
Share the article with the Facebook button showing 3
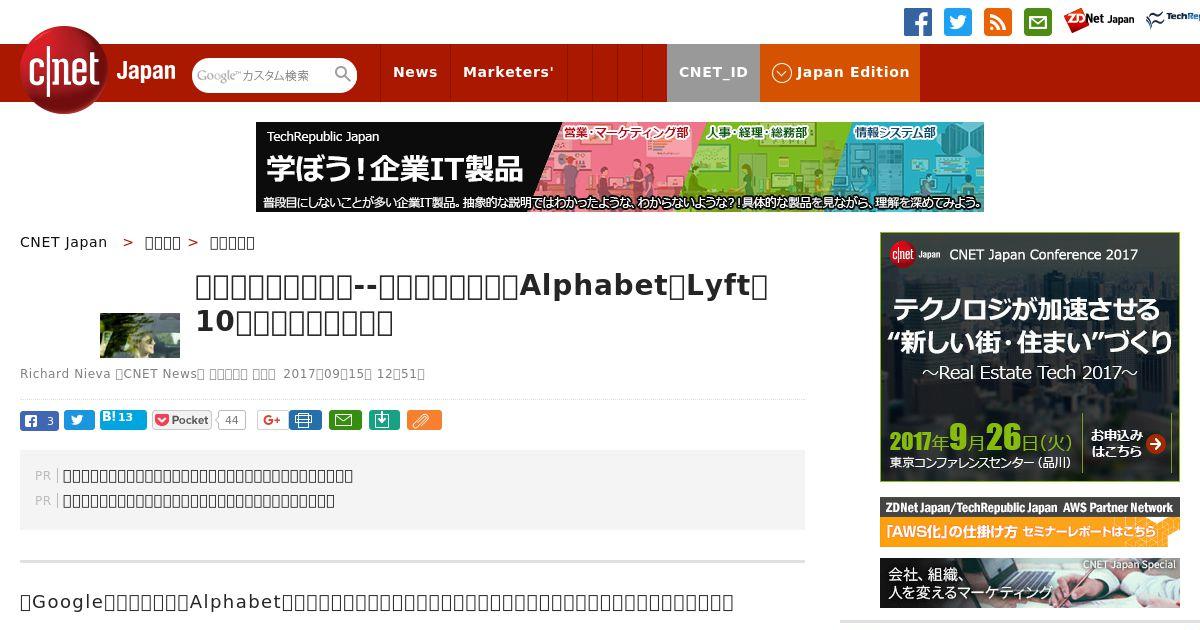39,421
